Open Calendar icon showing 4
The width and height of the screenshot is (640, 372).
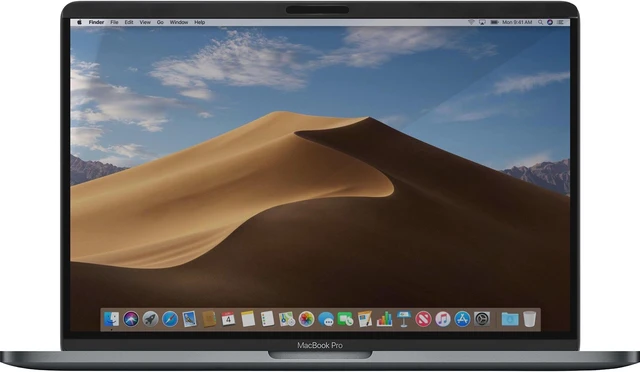pyautogui.click(x=228, y=319)
